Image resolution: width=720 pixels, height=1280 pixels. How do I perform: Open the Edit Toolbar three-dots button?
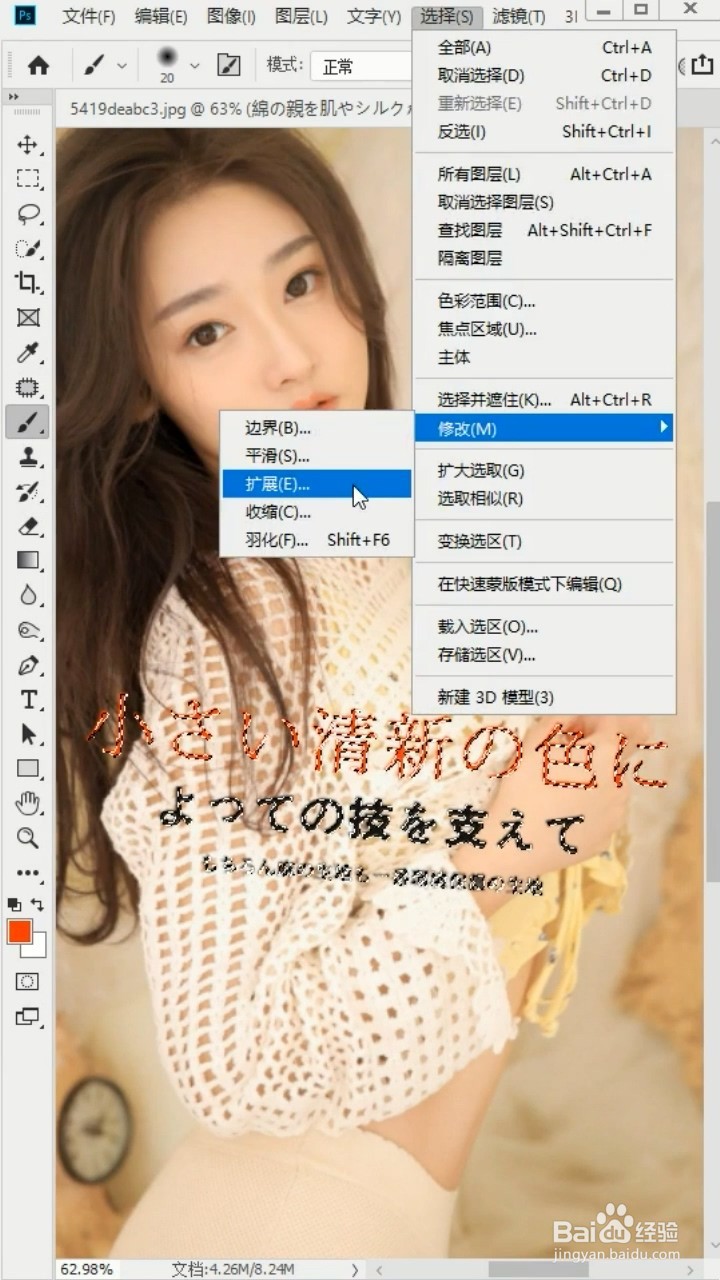(28, 872)
